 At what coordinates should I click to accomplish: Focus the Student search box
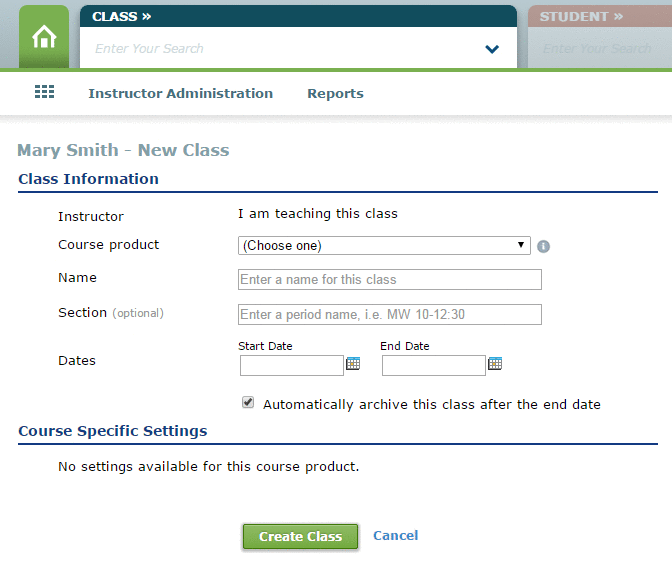point(600,48)
